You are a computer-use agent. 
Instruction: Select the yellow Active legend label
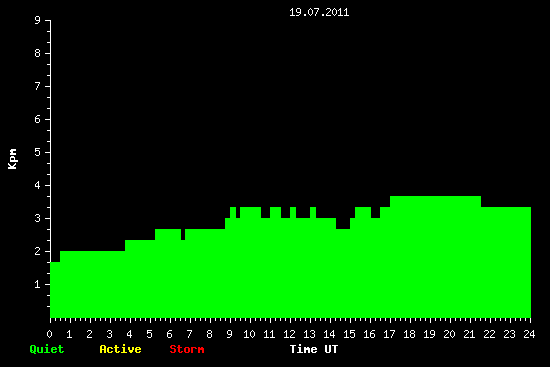coord(120,349)
